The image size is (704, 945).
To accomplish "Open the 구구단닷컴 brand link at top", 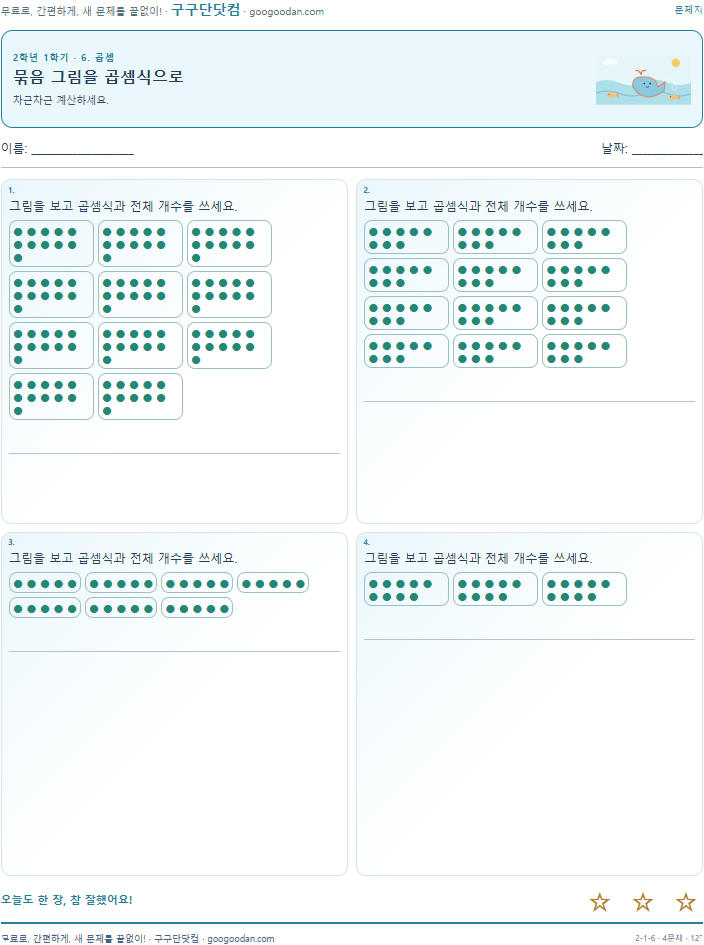I will [x=206, y=10].
